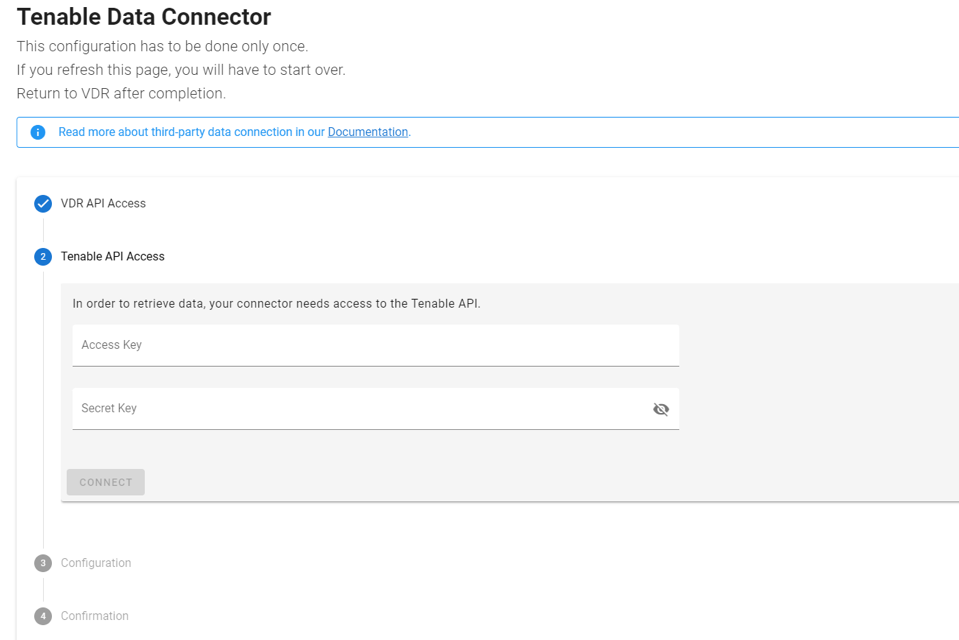The image size is (959, 640).
Task: Click the 'In order to retrieve data' description
Action: 276,303
